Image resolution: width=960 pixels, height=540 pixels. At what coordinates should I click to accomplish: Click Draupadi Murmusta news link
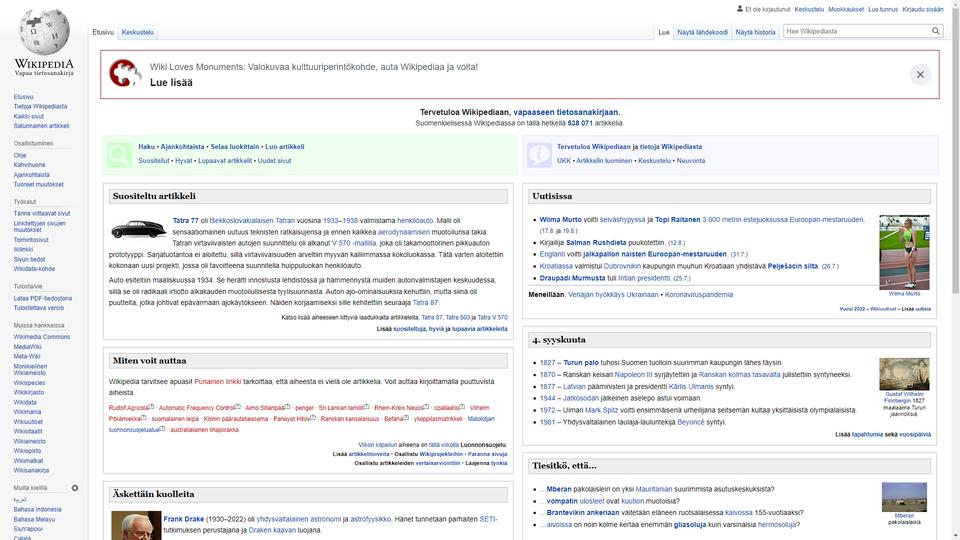pos(572,278)
